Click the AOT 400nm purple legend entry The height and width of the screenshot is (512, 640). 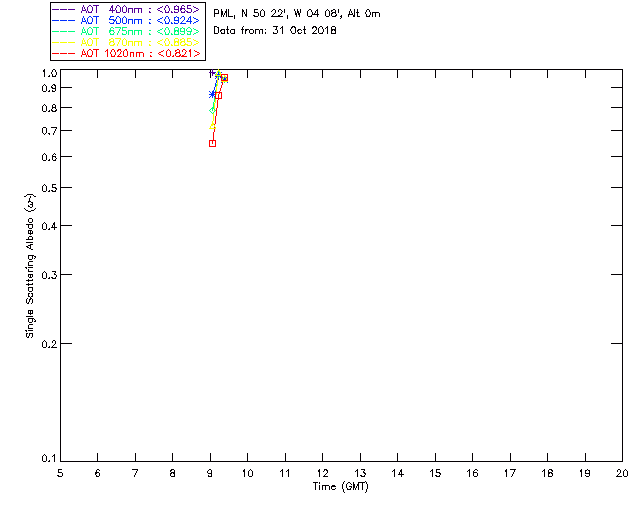tap(127, 9)
